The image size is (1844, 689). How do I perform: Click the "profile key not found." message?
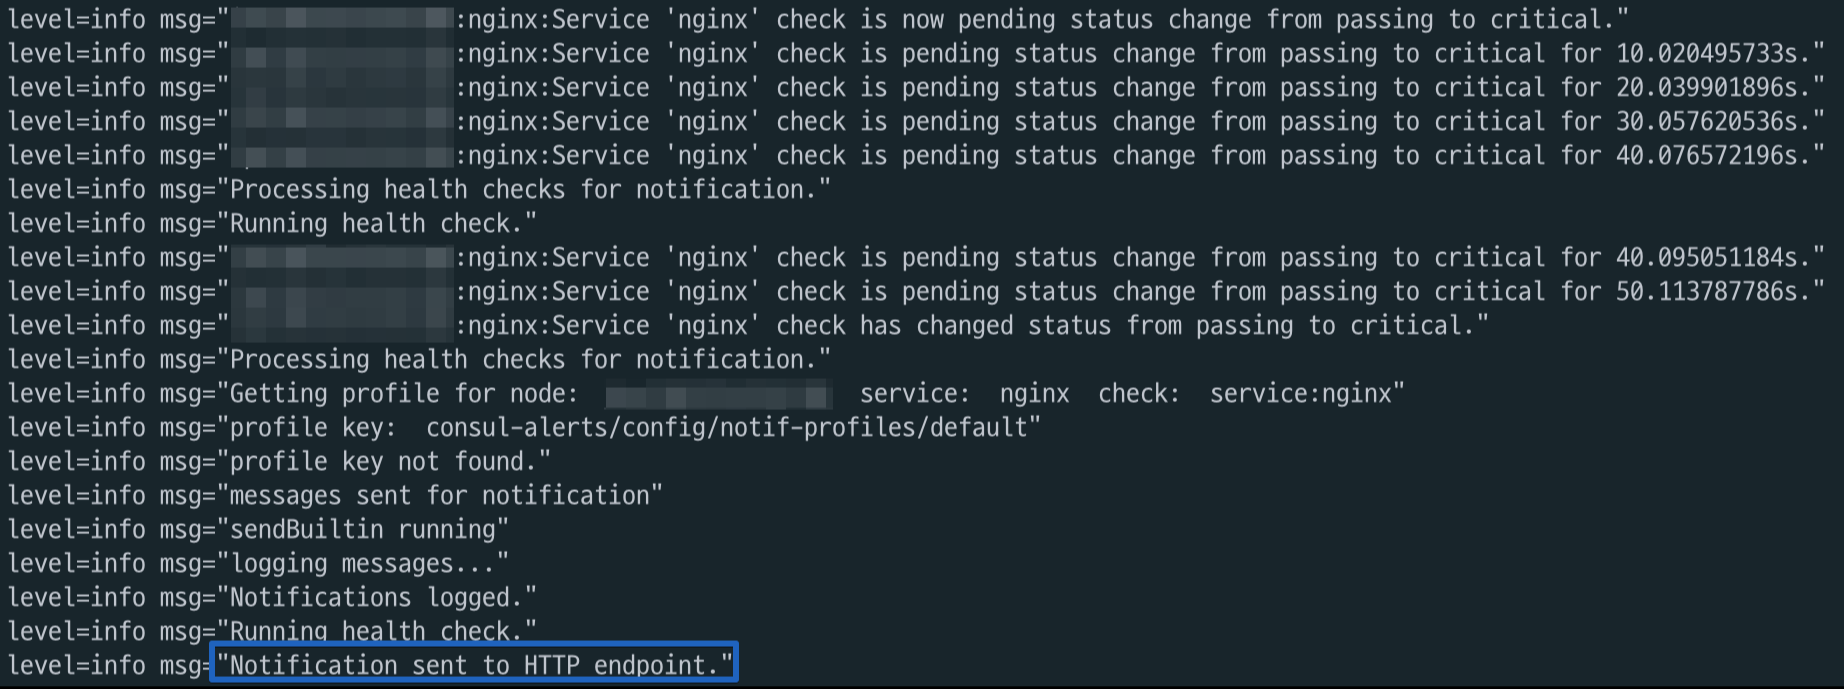(388, 461)
